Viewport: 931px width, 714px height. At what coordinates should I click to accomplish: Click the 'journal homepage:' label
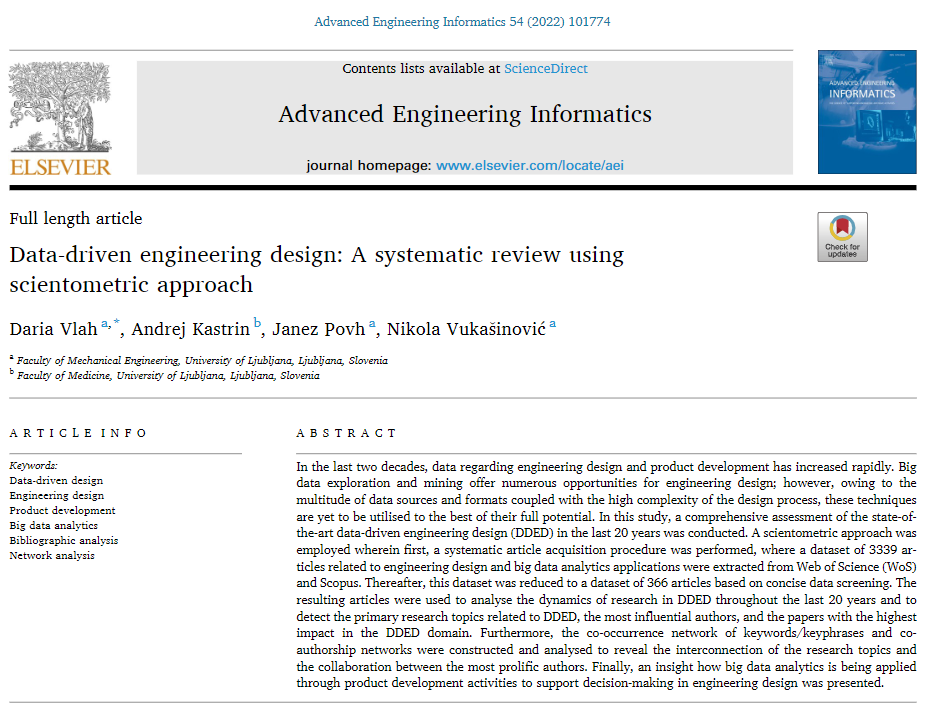point(369,166)
